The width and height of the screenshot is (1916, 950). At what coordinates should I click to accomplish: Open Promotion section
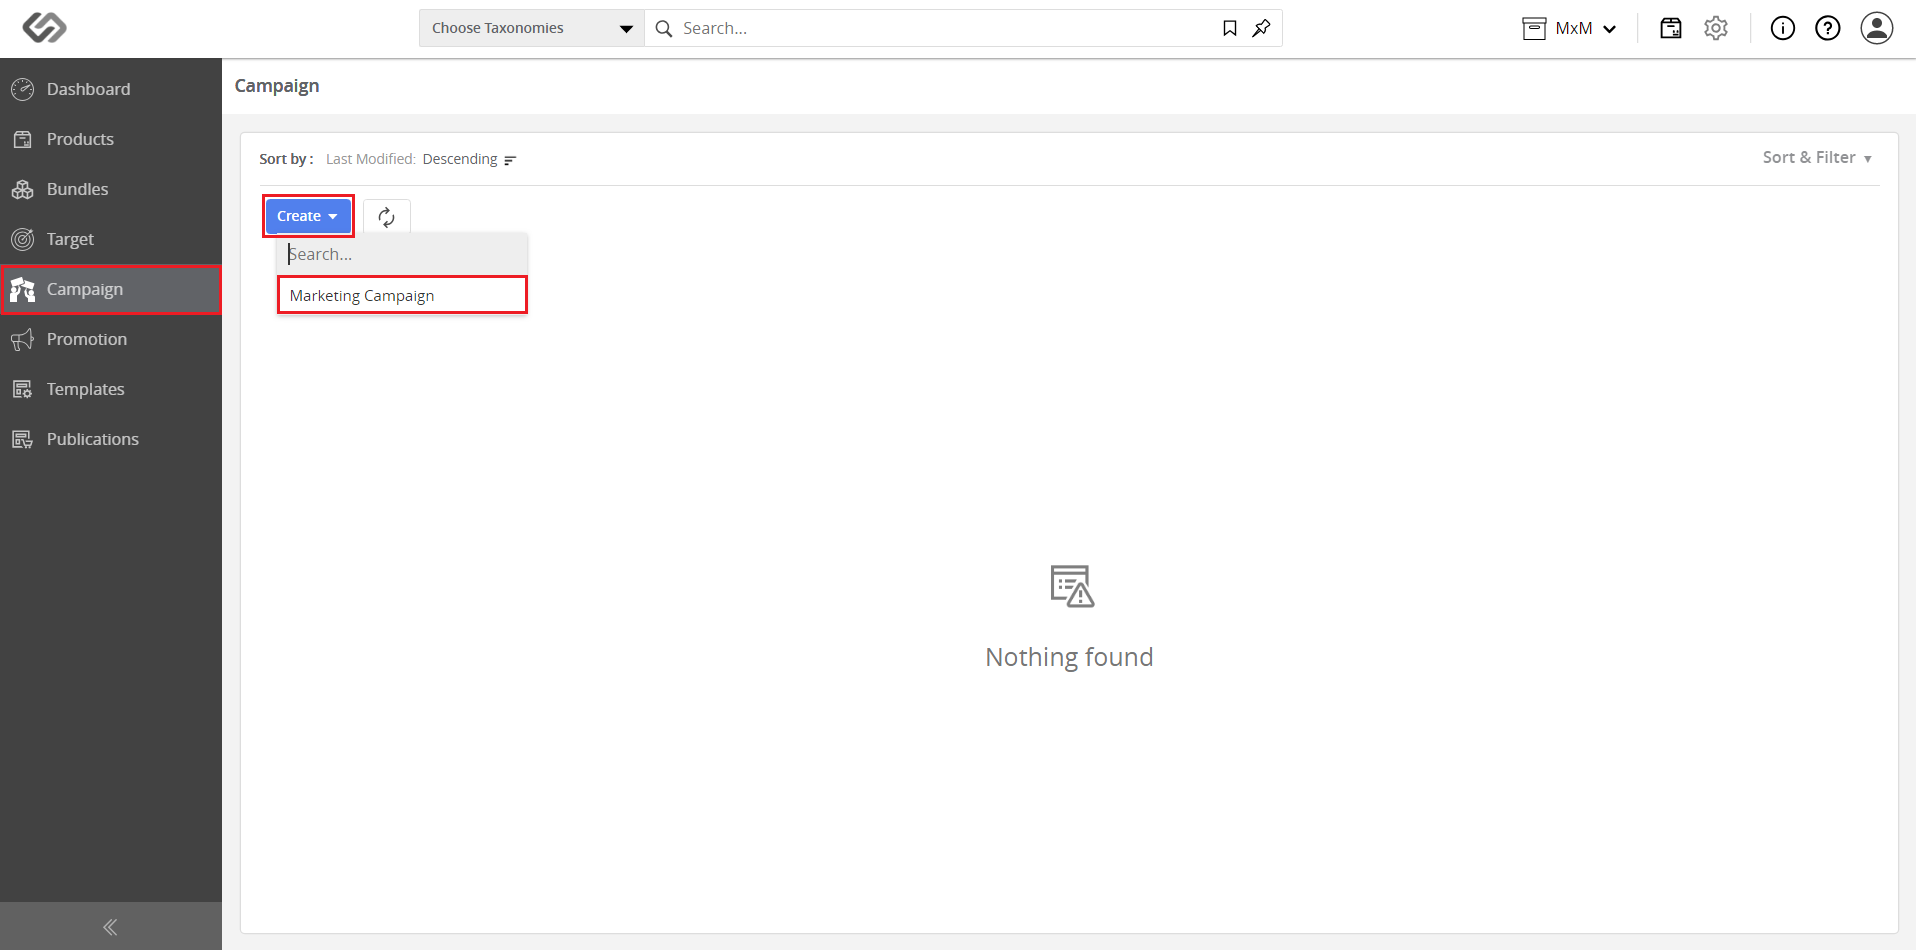coord(111,339)
